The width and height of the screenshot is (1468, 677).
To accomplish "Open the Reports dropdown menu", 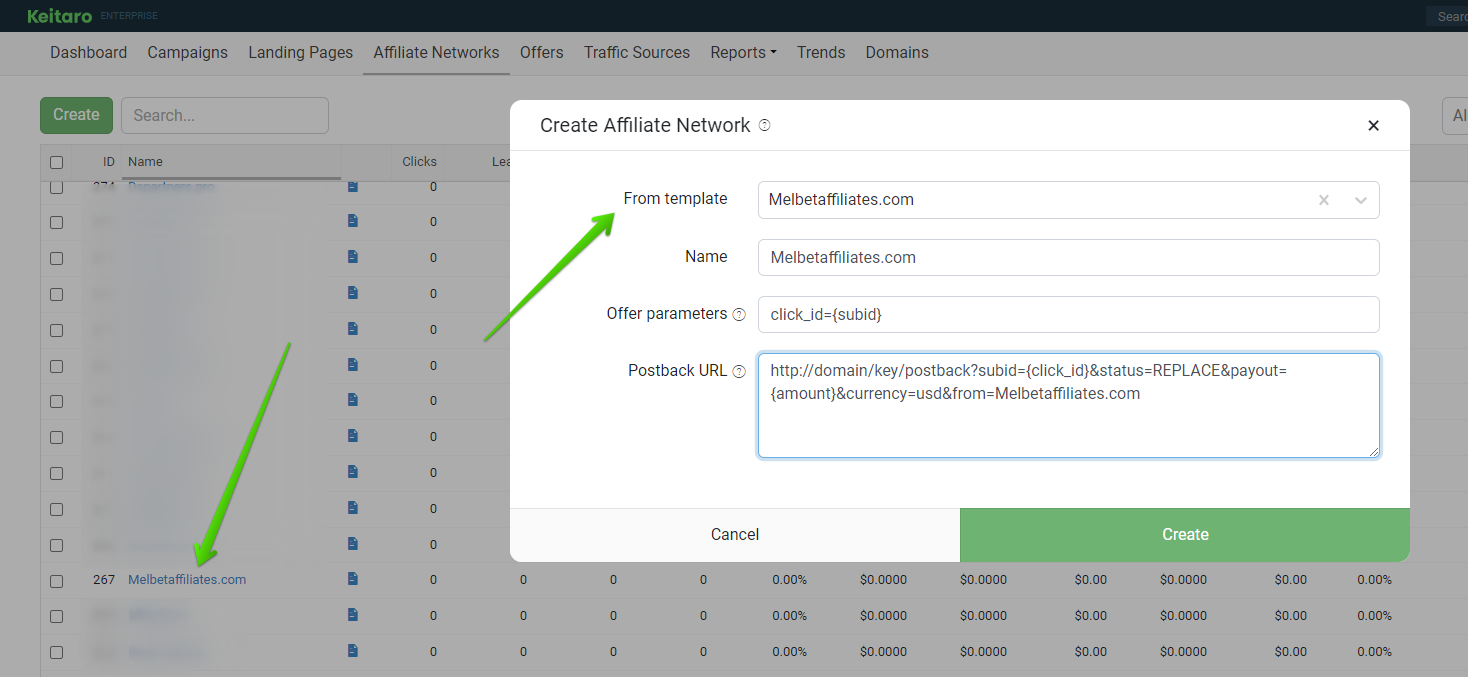I will 743,53.
